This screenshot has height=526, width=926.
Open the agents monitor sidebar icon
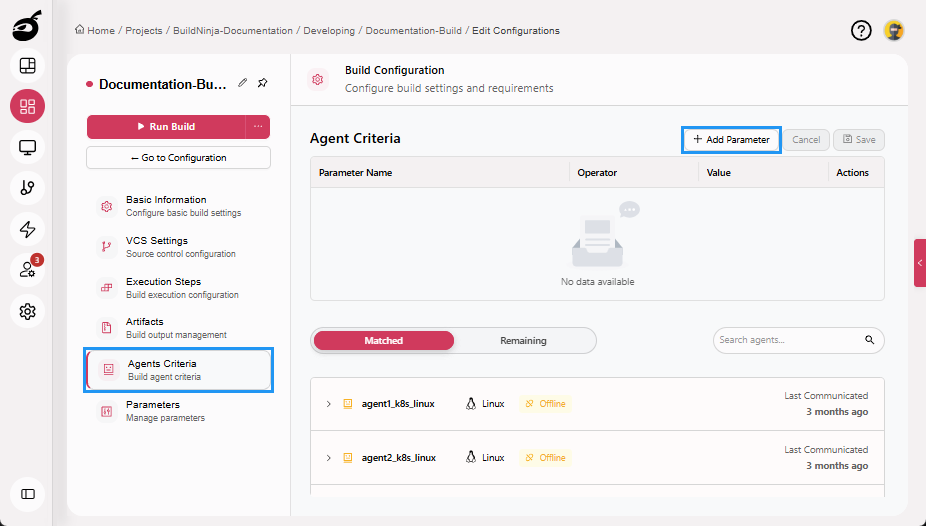point(27,147)
